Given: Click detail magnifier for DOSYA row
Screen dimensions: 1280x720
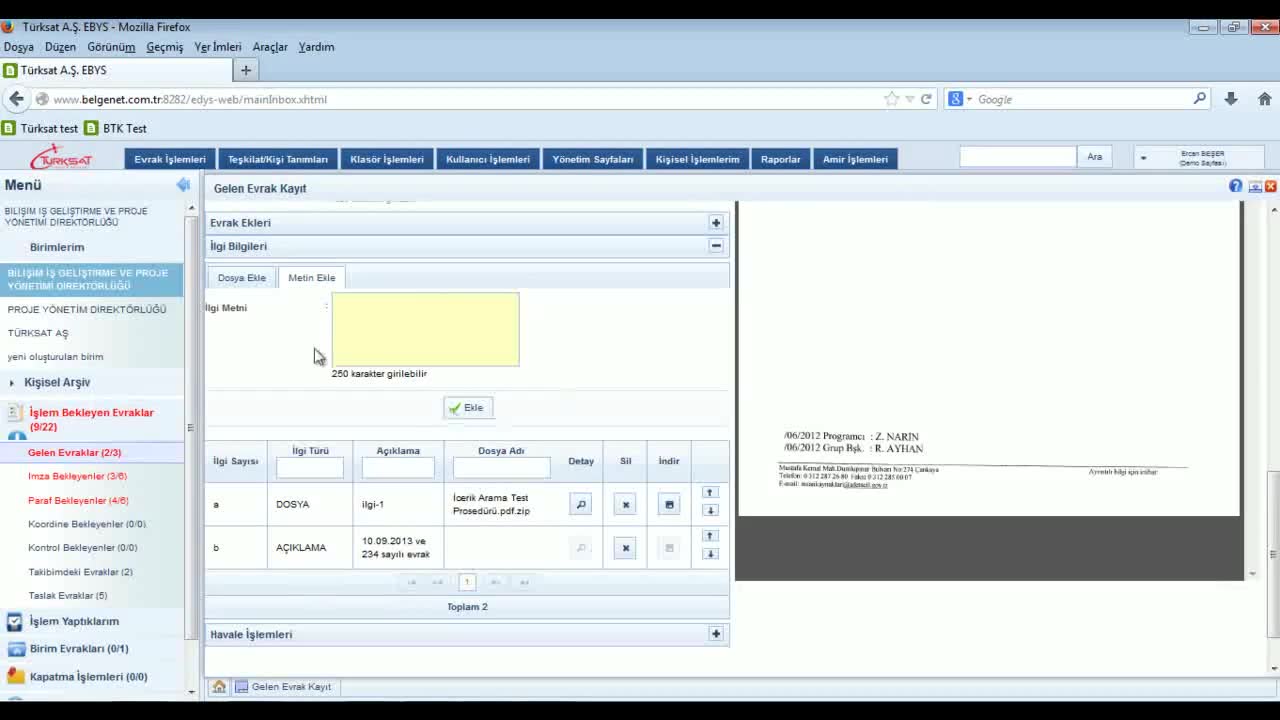Looking at the screenshot, I should coord(580,505).
